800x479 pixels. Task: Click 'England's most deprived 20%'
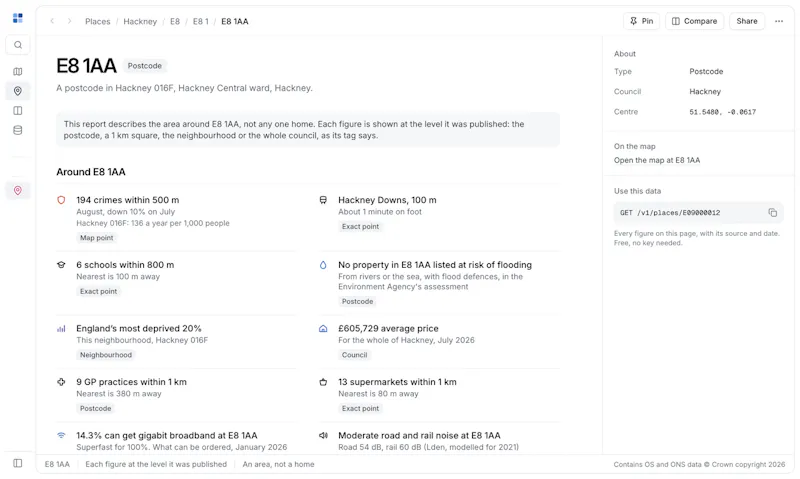[139, 329]
